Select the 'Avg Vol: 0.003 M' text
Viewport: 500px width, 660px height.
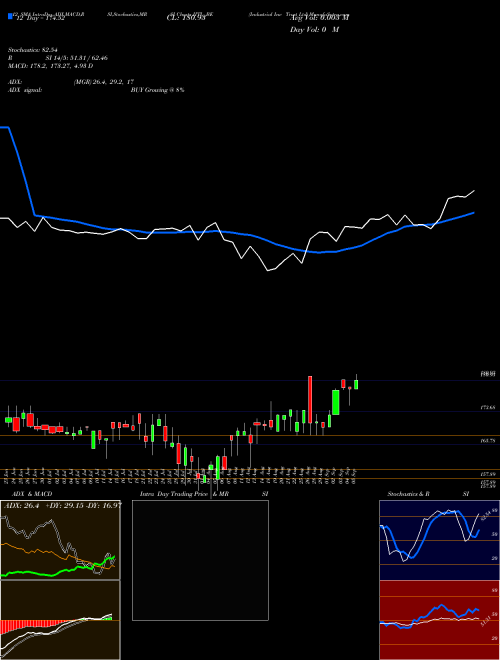(320, 18)
